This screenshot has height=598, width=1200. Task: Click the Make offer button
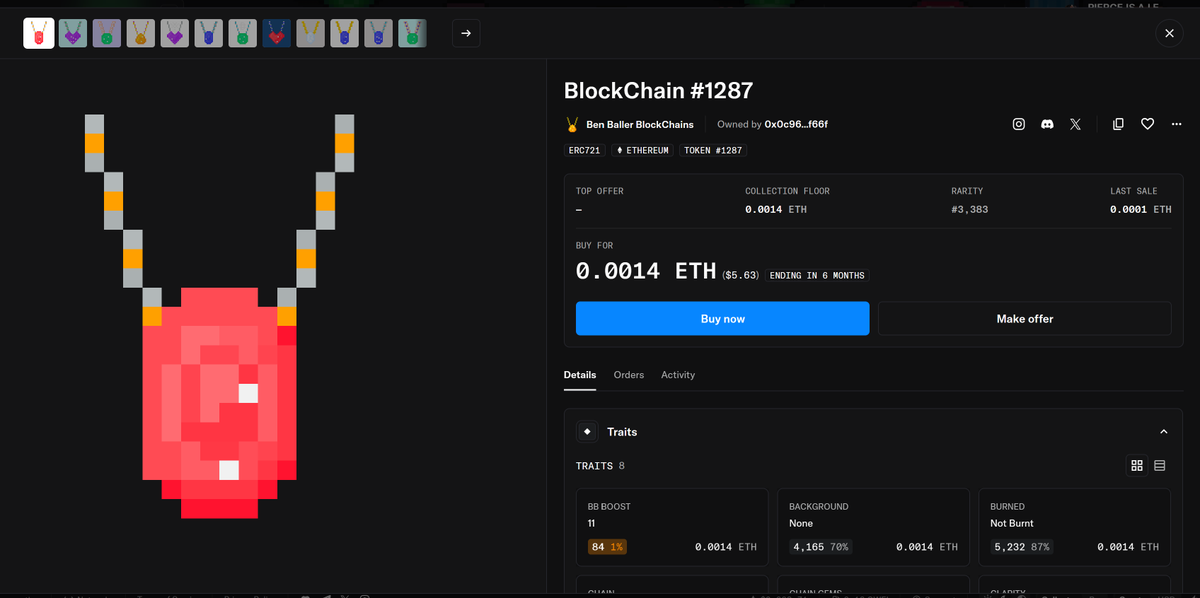[x=1025, y=319]
